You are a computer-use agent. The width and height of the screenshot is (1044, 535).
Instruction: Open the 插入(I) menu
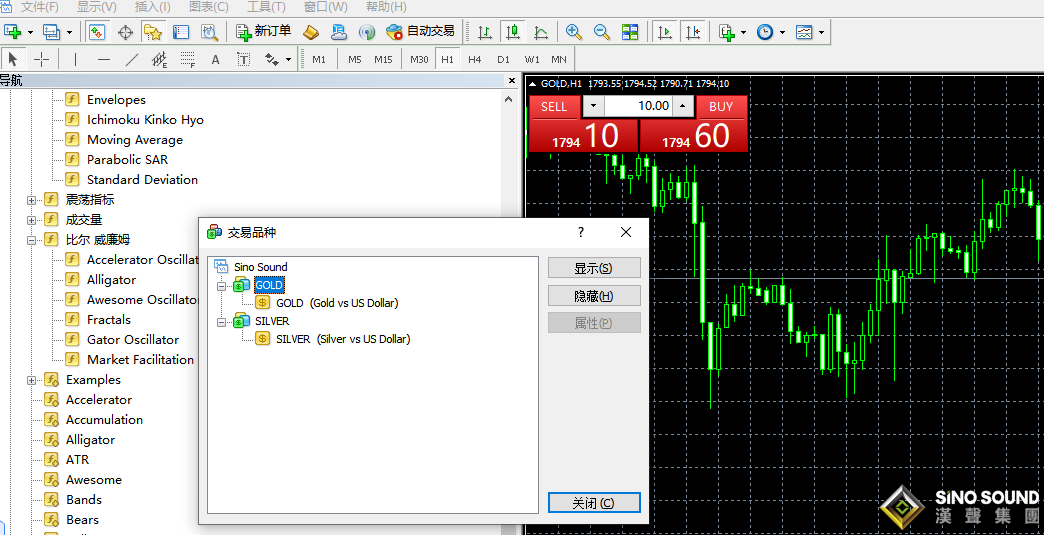click(x=152, y=7)
